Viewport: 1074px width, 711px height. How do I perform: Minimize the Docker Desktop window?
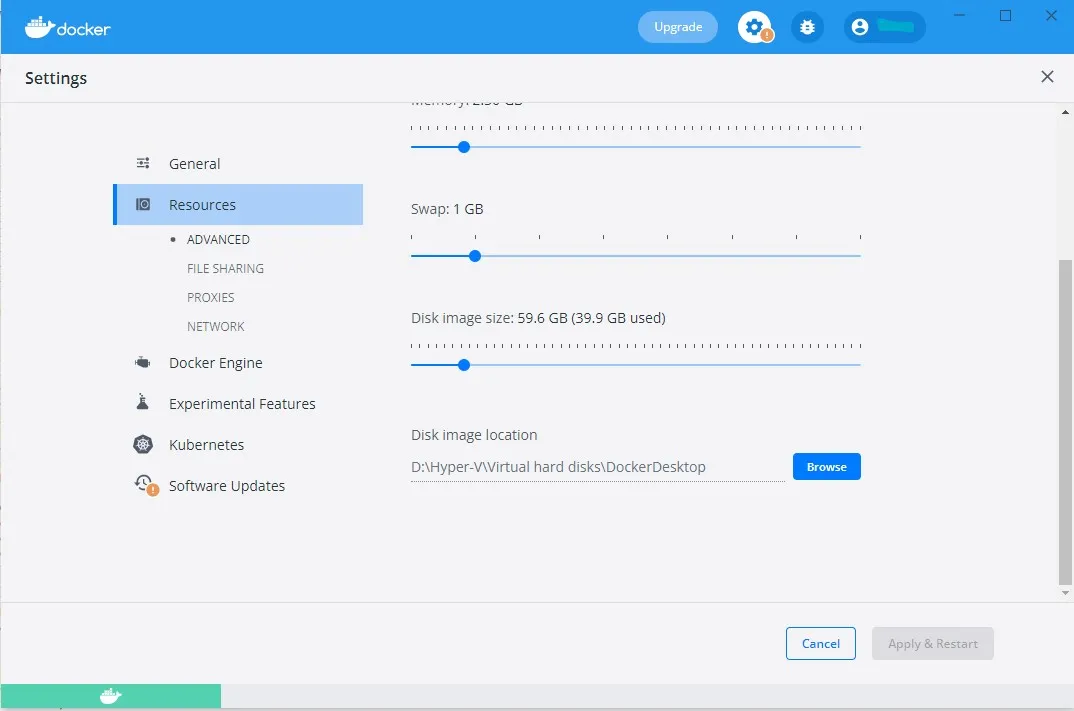point(960,15)
